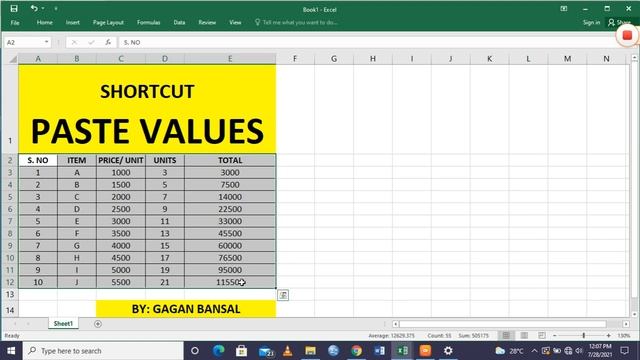Click the Quick Analysis icon below table
This screenshot has width=640, height=360.
[x=283, y=295]
